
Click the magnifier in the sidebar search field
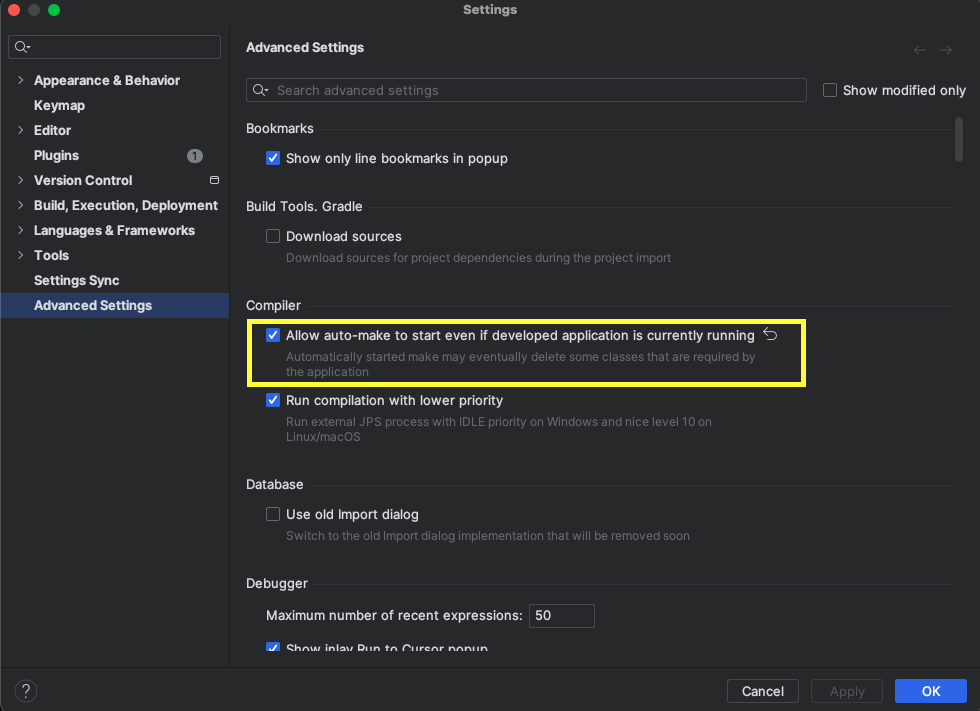pyautogui.click(x=20, y=46)
